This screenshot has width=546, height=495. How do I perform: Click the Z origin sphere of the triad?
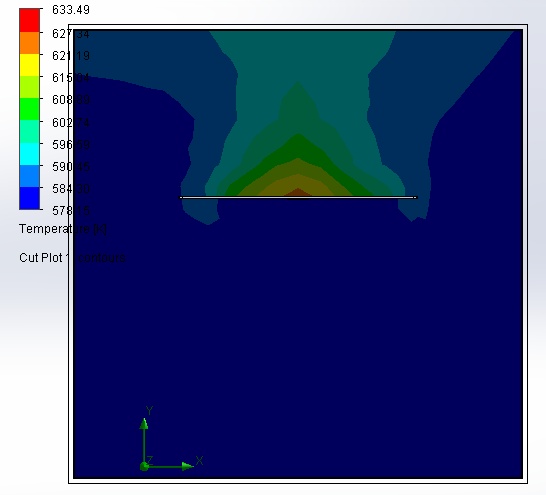point(144,466)
